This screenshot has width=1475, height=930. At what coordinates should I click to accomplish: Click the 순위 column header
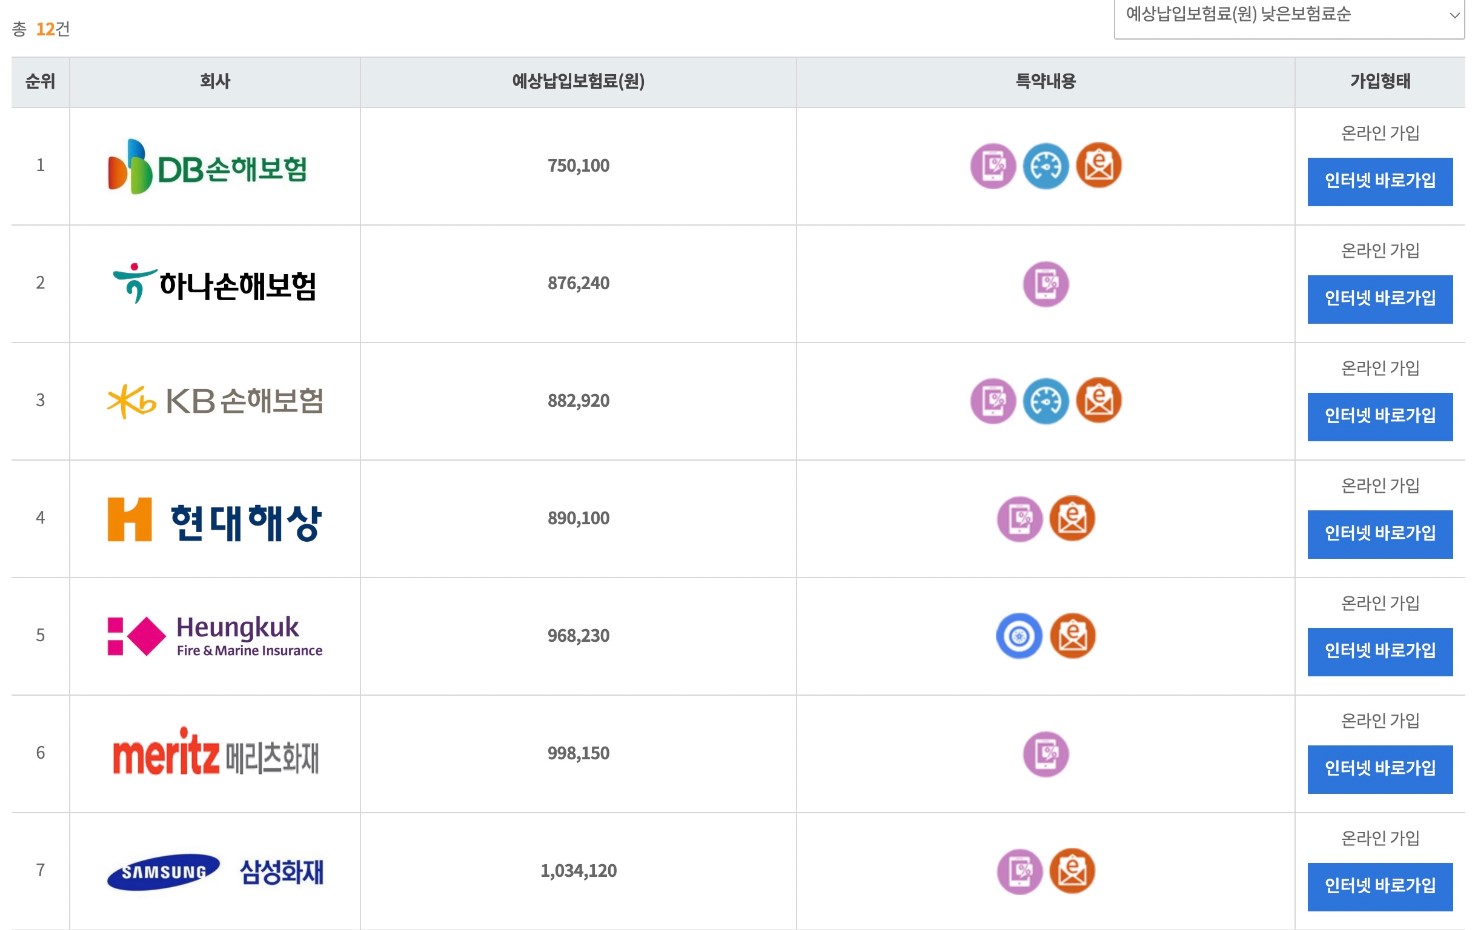coord(40,82)
